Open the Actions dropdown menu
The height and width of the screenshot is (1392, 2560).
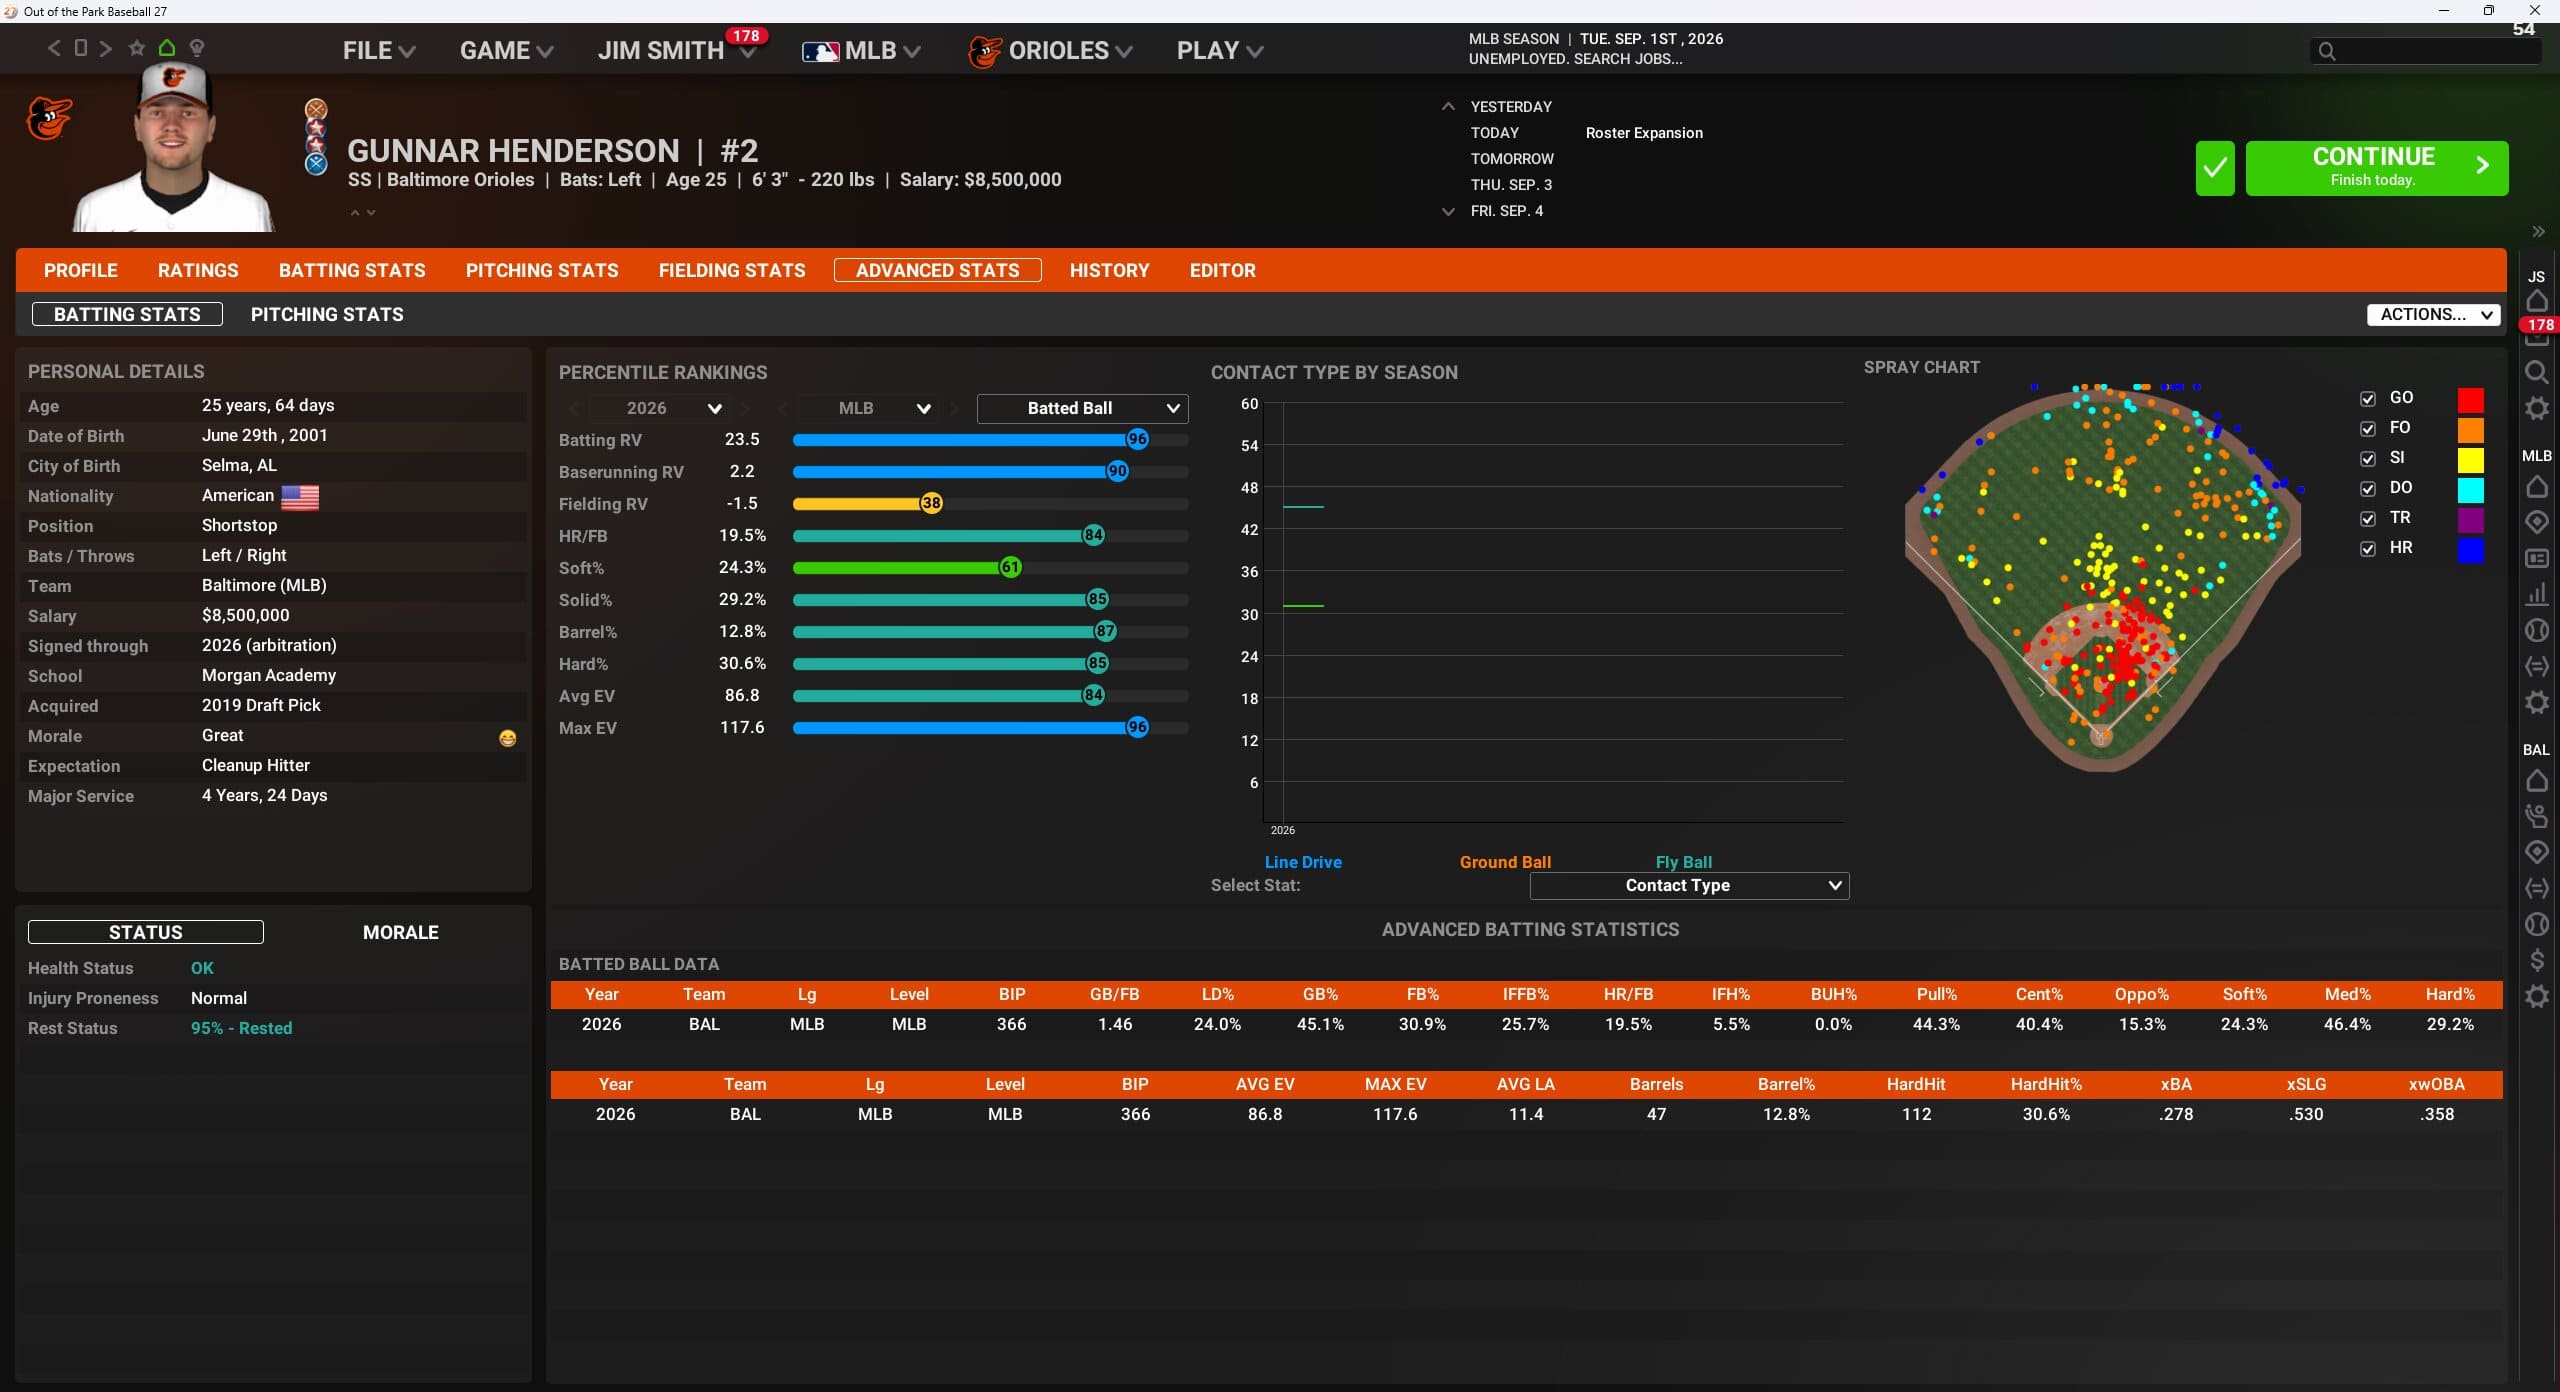click(2434, 314)
